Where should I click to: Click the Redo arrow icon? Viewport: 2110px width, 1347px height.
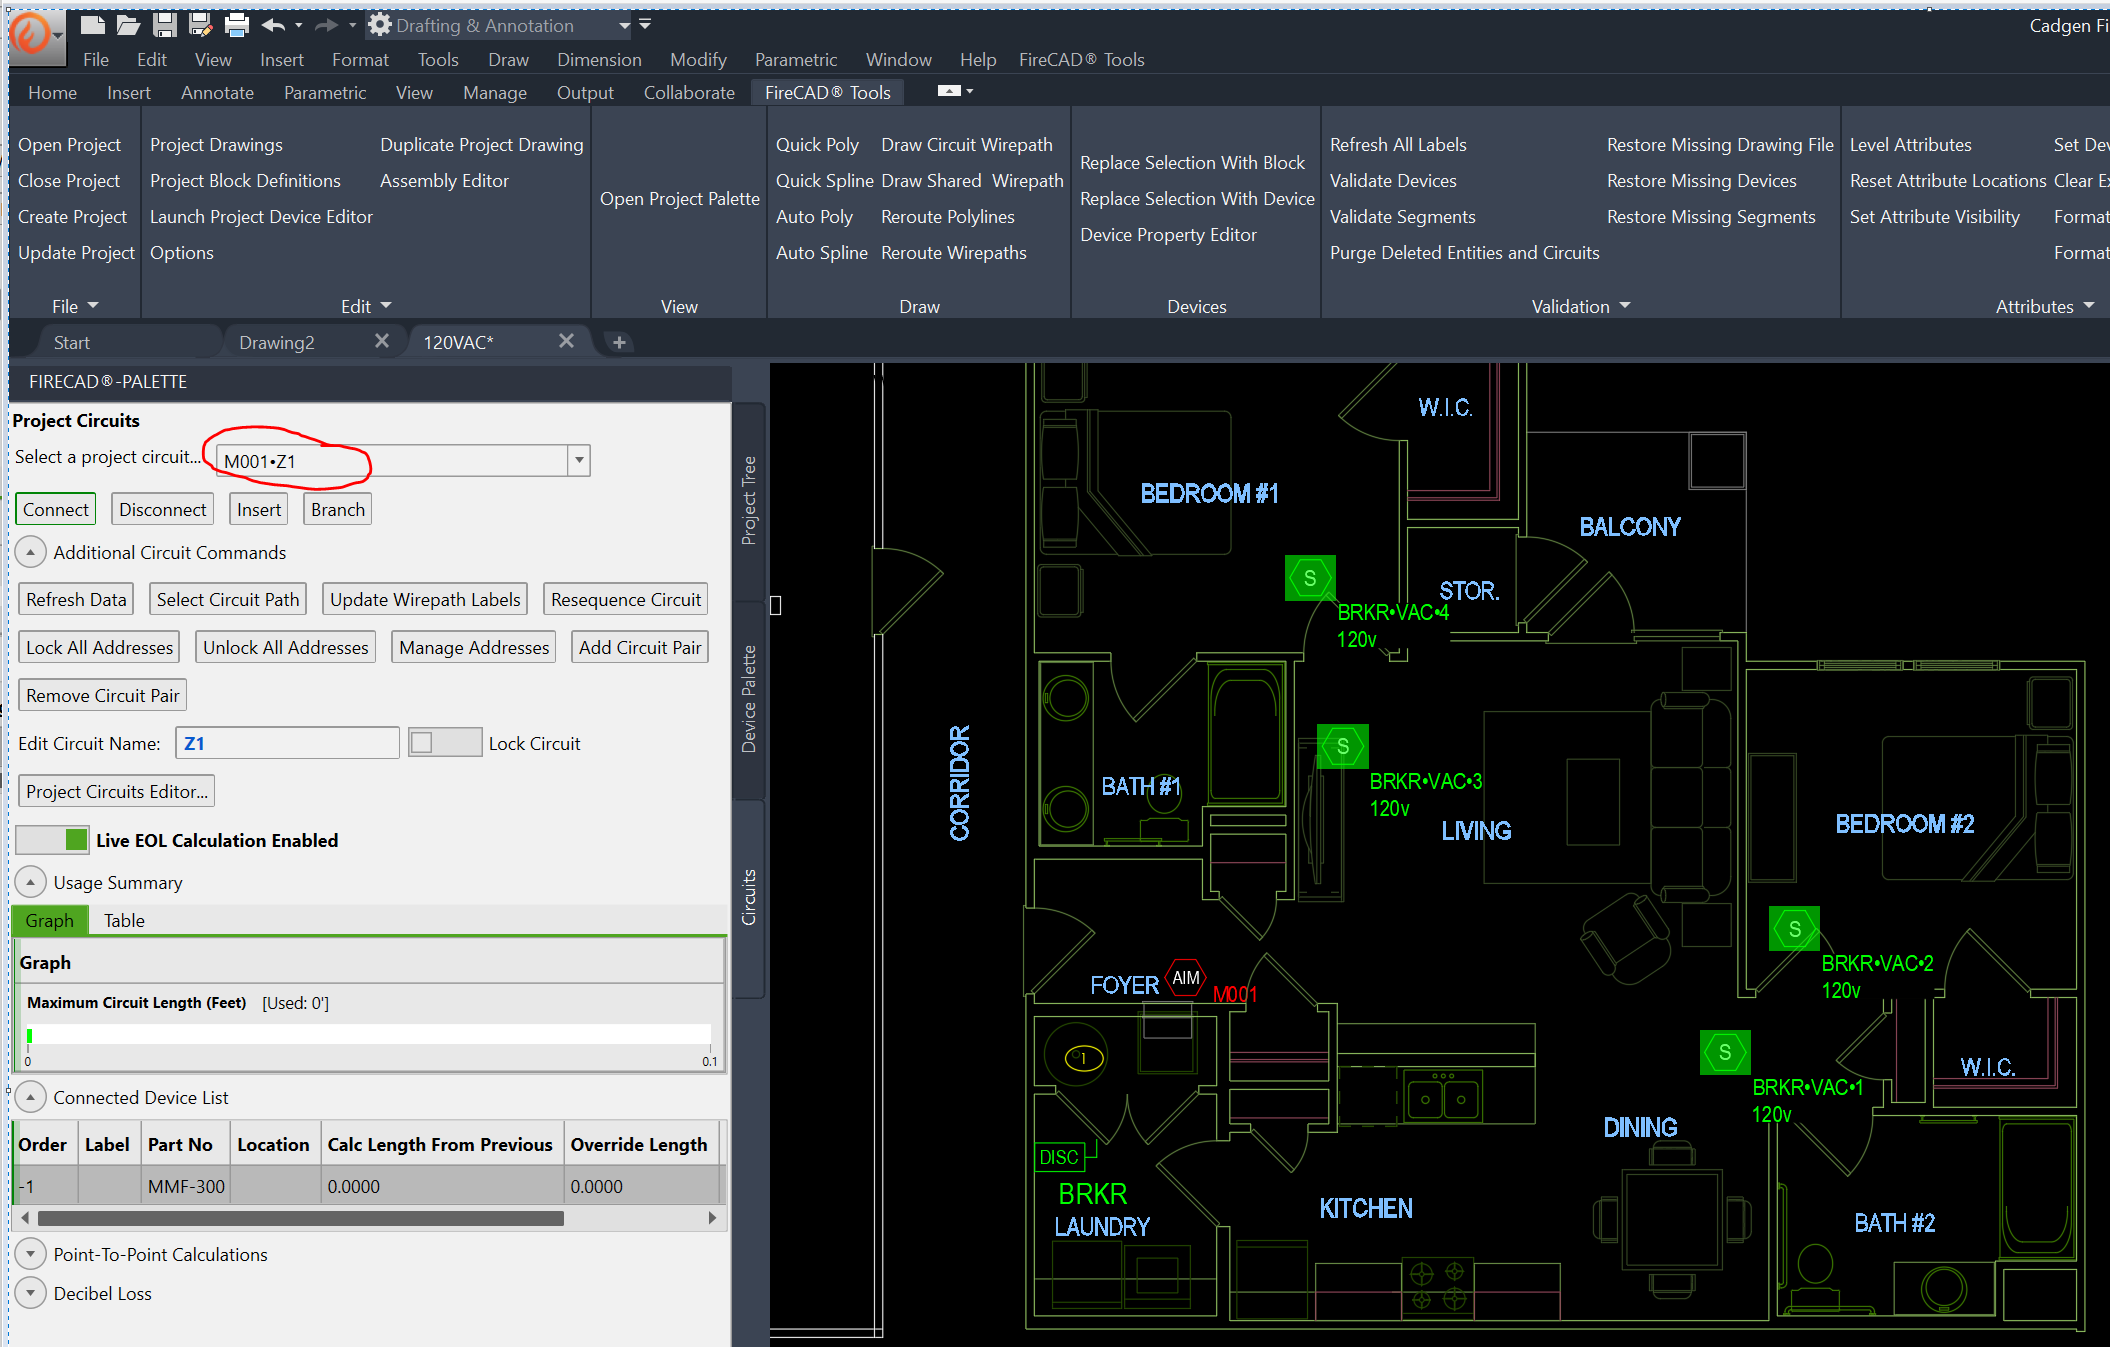pos(326,25)
